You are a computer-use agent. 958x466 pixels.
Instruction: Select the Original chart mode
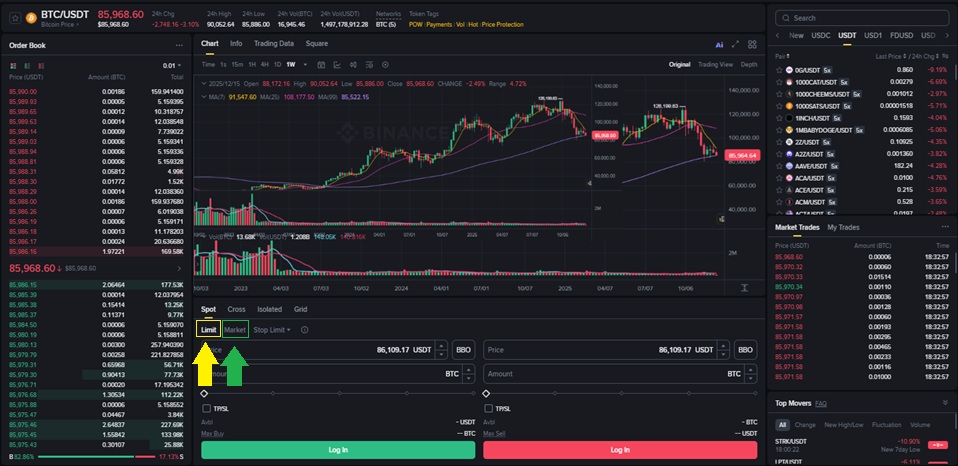click(679, 65)
